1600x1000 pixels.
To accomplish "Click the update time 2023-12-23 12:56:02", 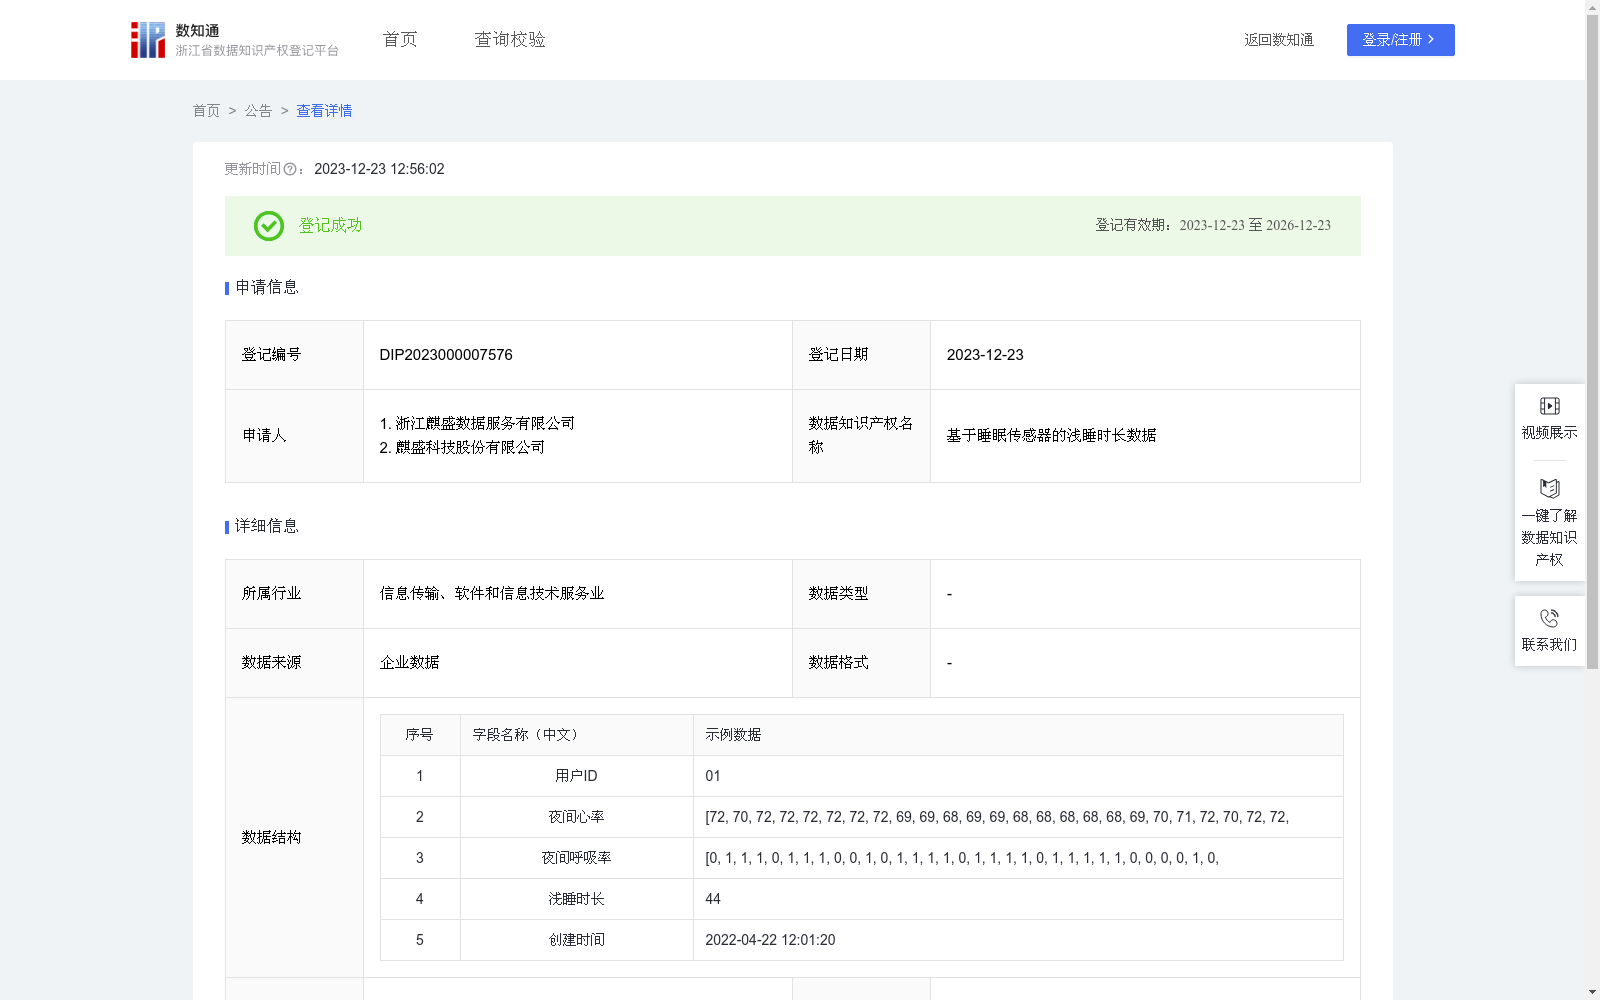I will click(x=379, y=169).
